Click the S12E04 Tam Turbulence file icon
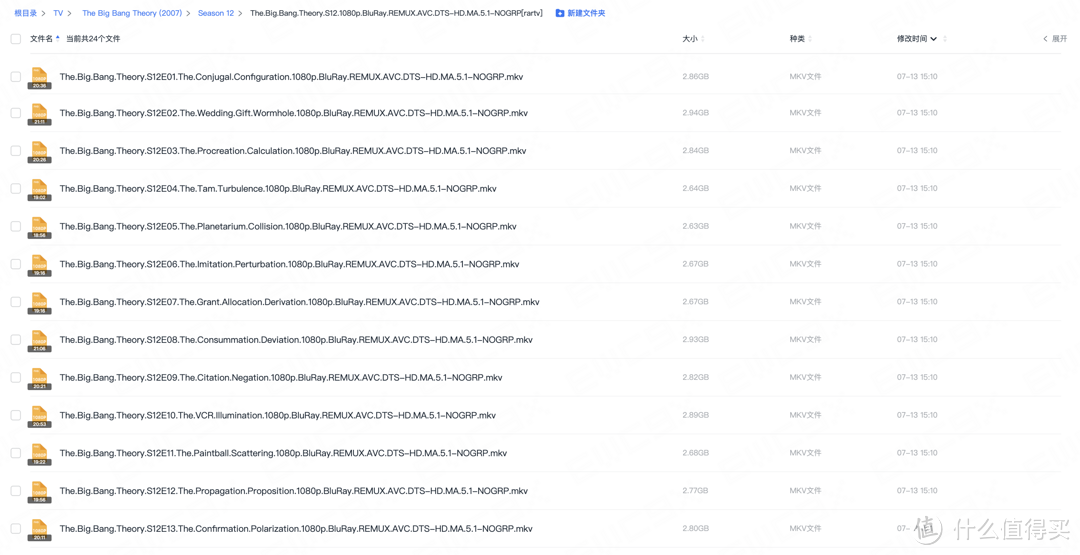1080x555 pixels. 39,190
